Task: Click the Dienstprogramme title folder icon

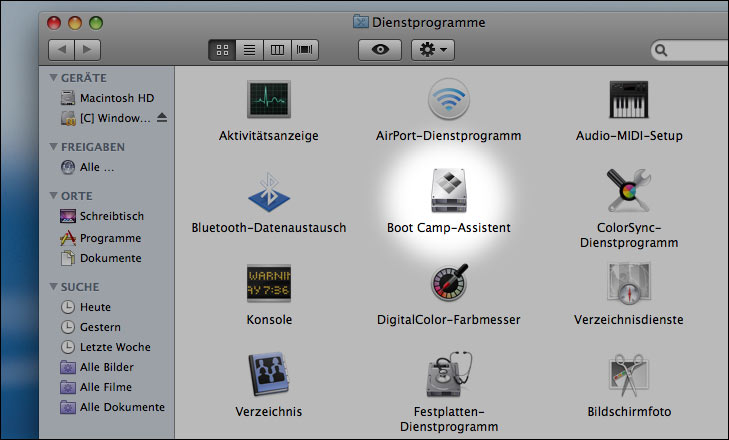Action: 360,21
